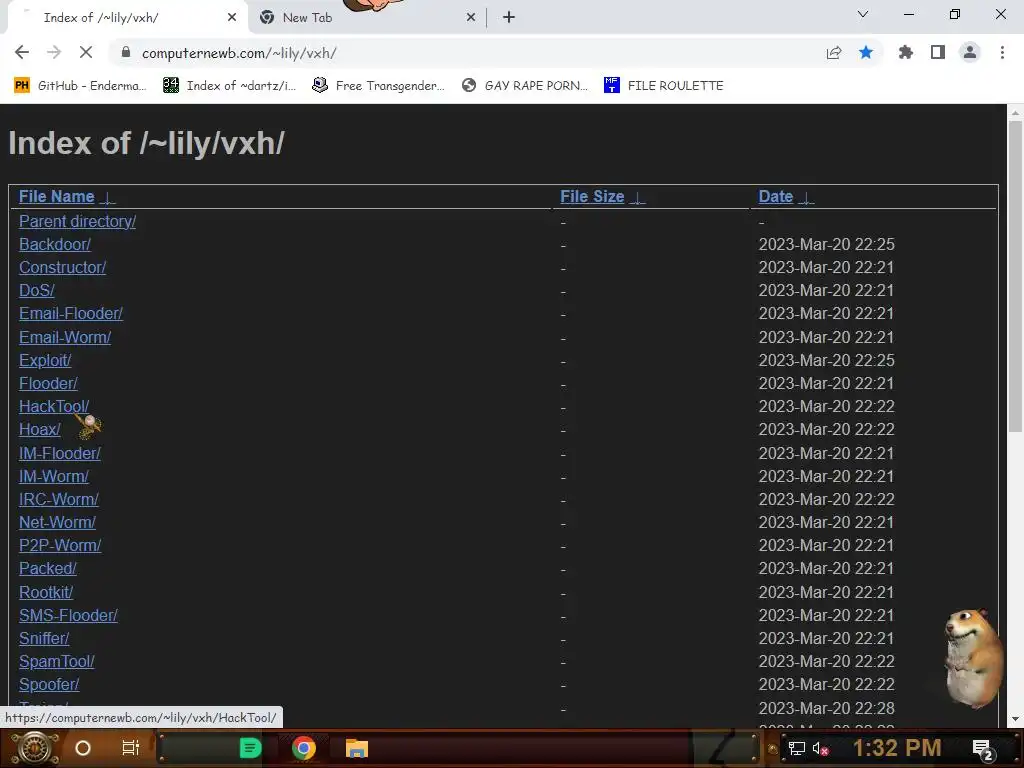Open the Constructor/ folder
This screenshot has width=1024, height=768.
point(62,267)
